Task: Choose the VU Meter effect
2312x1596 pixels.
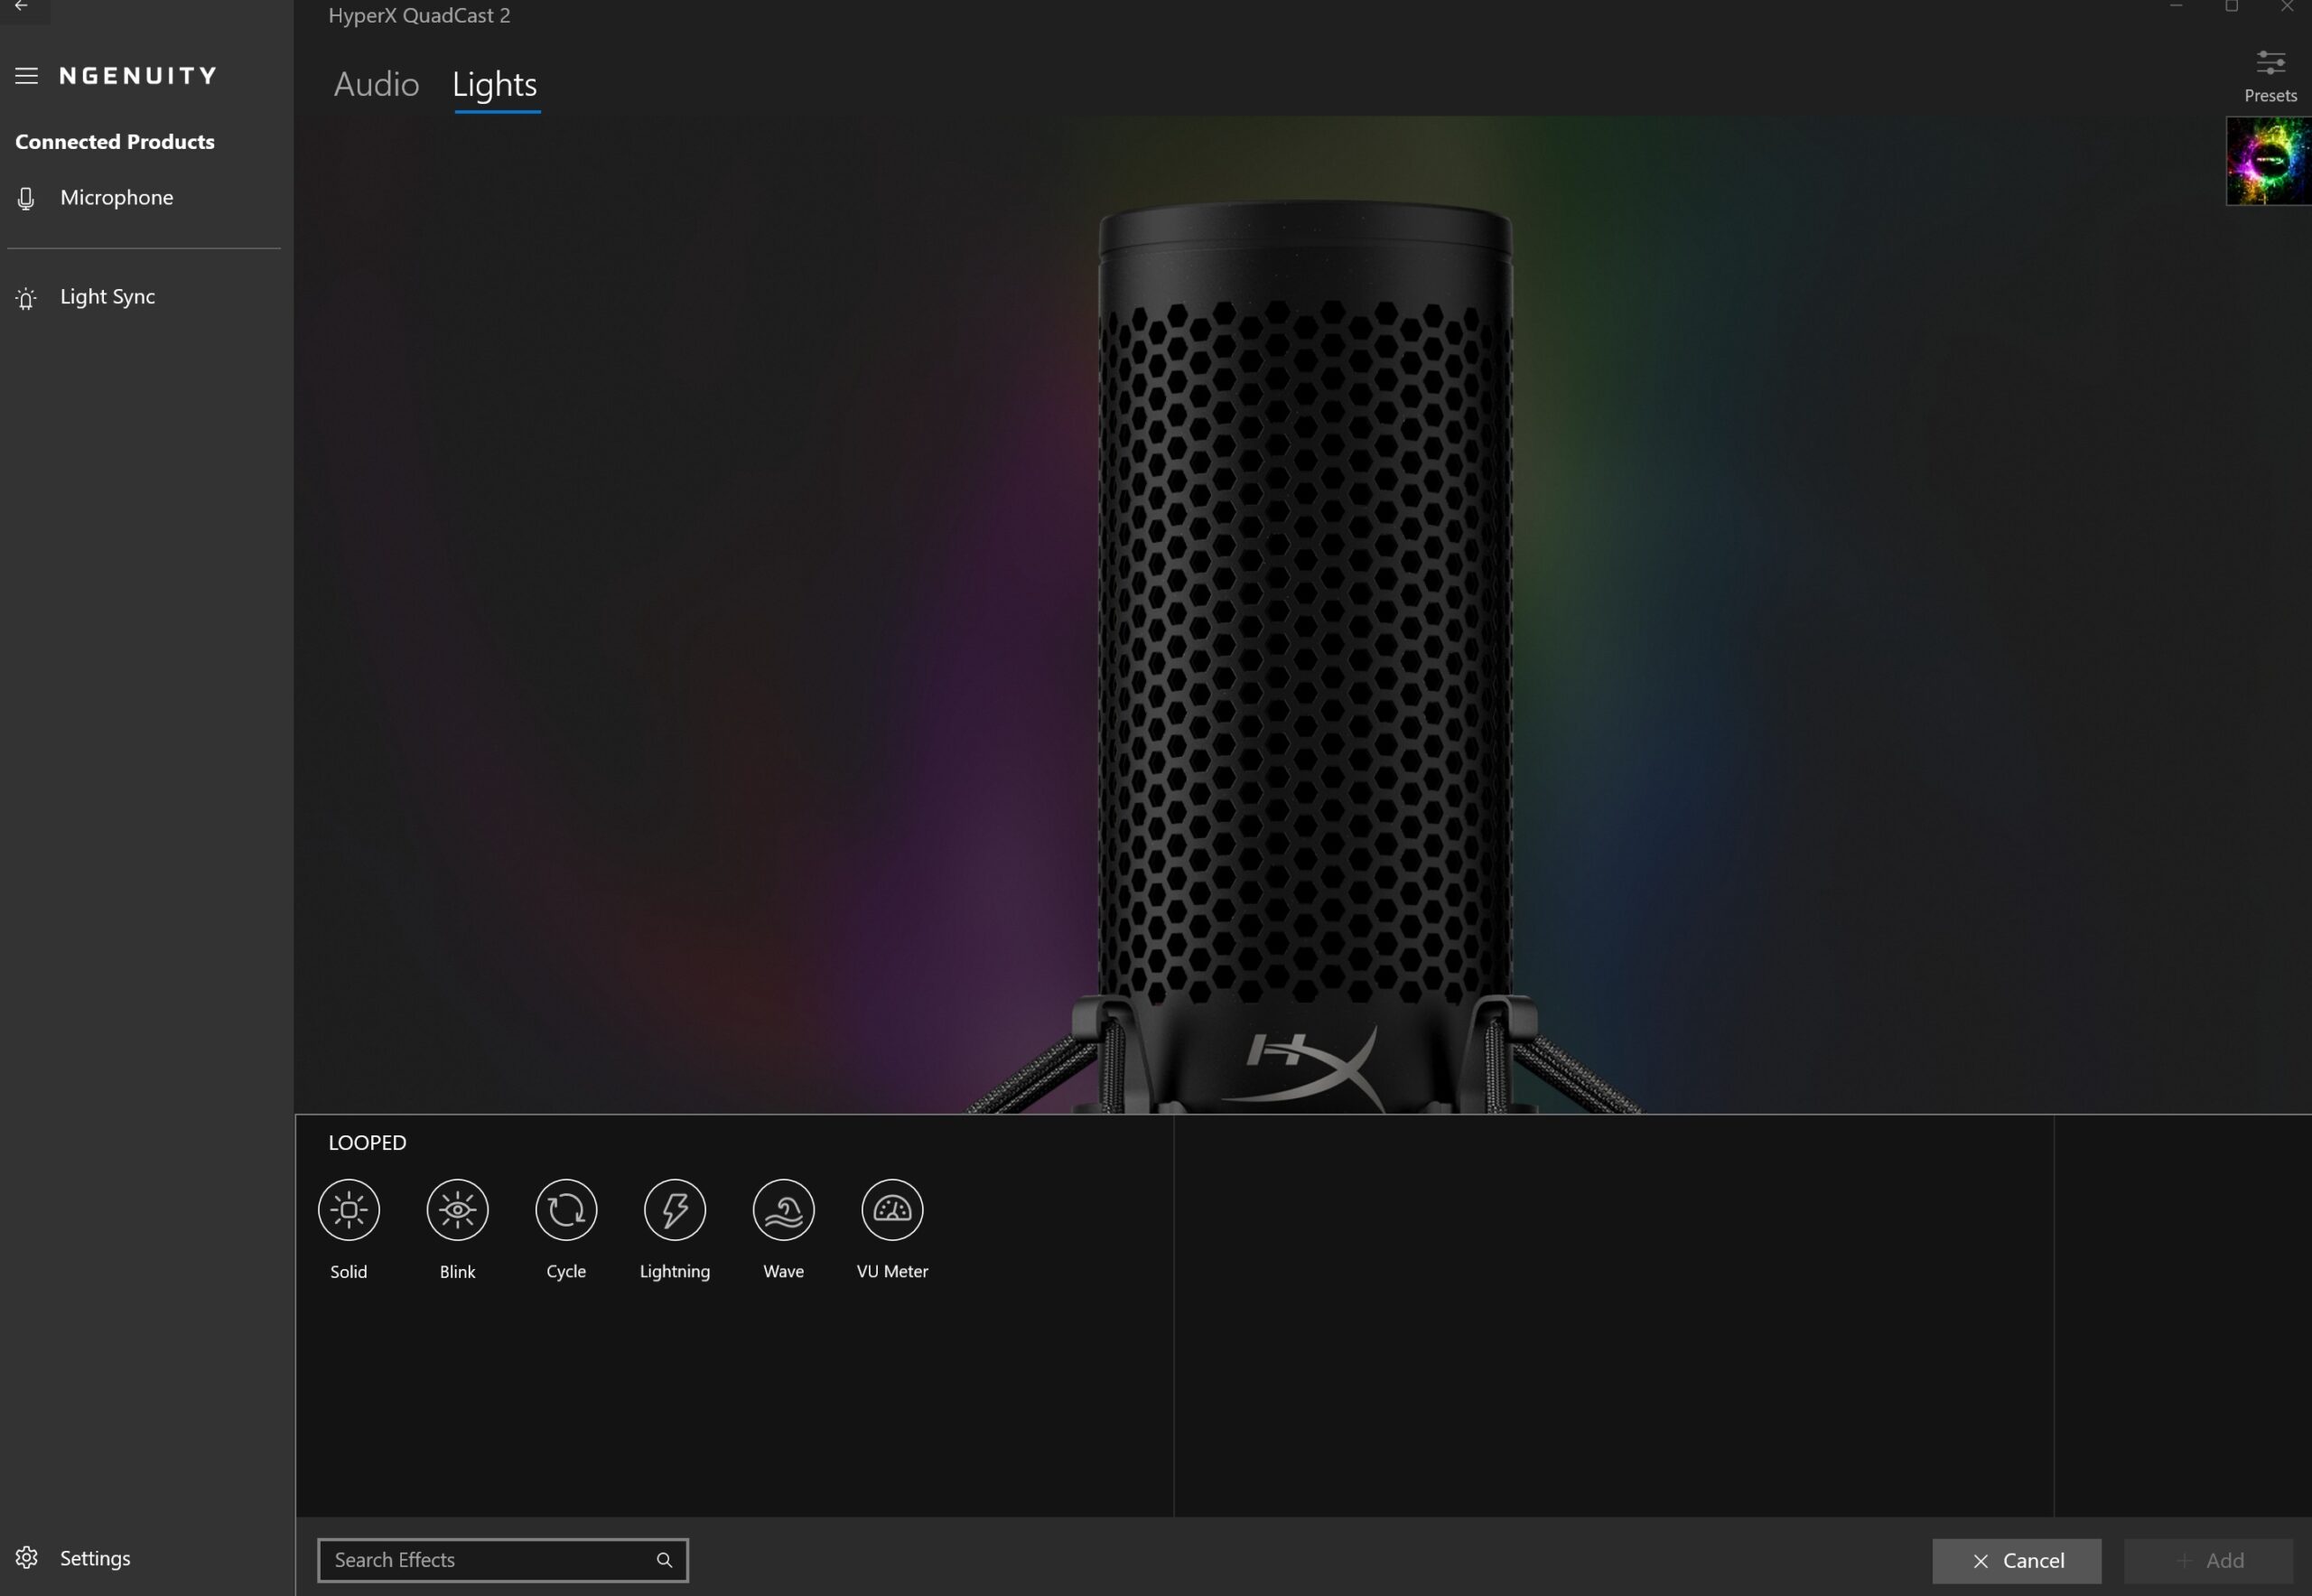Action: click(x=892, y=1209)
